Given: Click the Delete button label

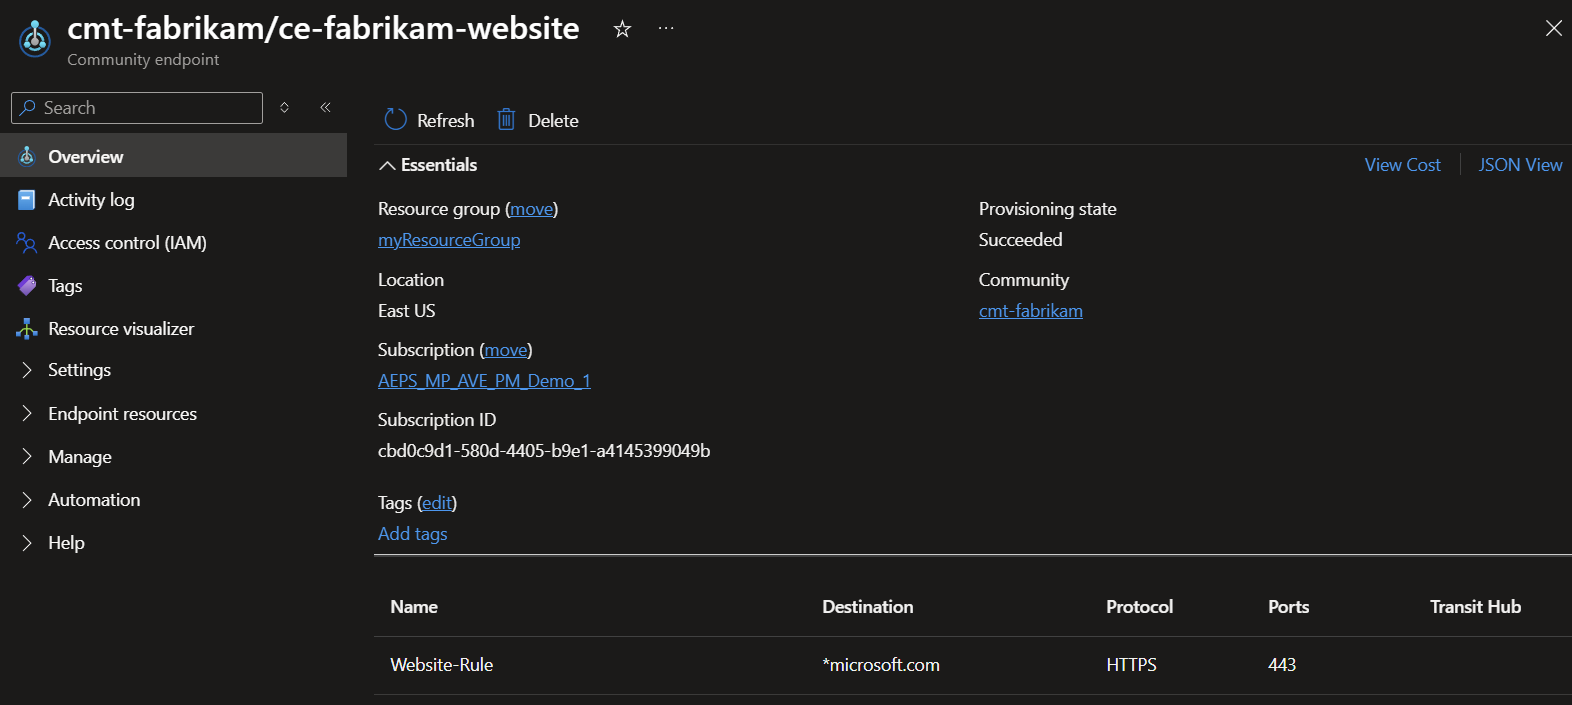Looking at the screenshot, I should coord(553,121).
